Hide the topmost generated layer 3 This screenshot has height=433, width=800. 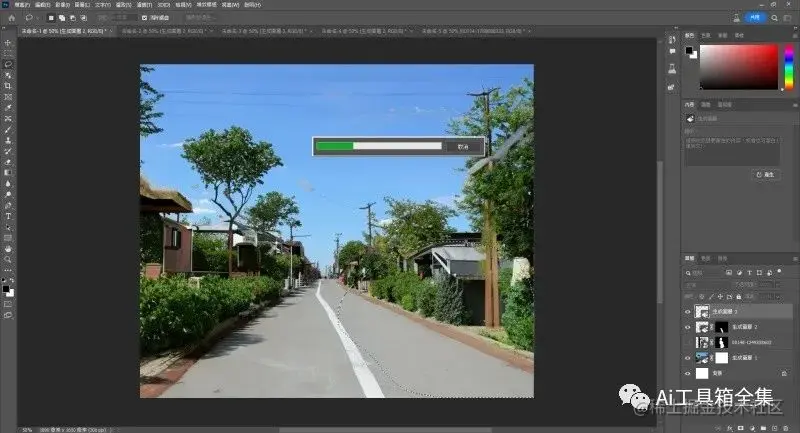[688, 312]
